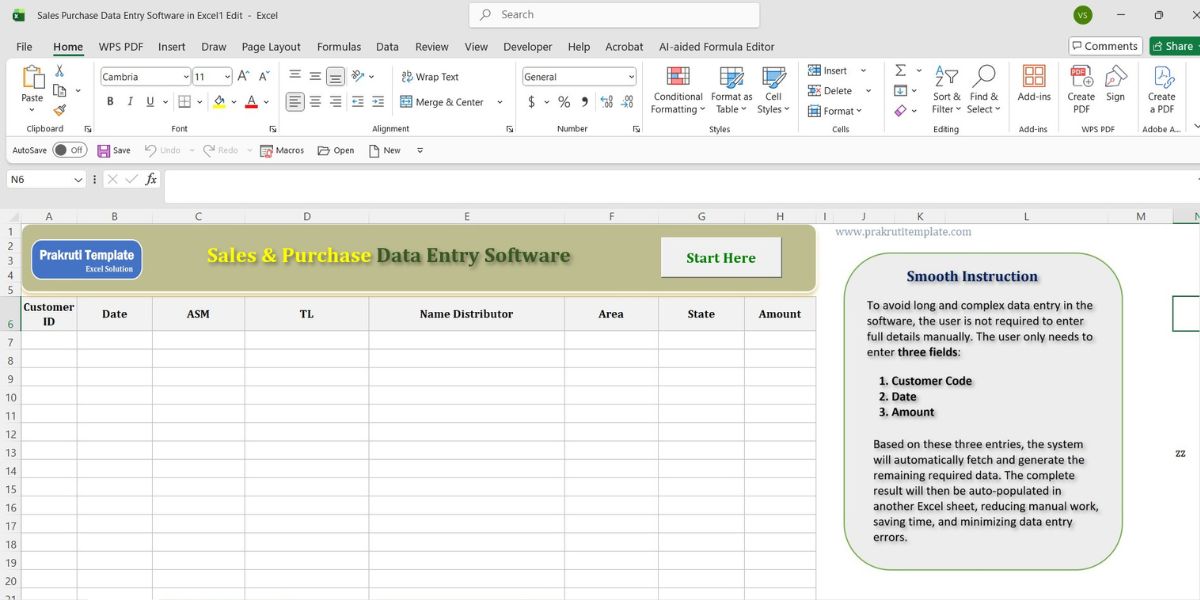This screenshot has width=1200, height=600.
Task: Toggle the AutoSave switch
Action: [x=69, y=150]
